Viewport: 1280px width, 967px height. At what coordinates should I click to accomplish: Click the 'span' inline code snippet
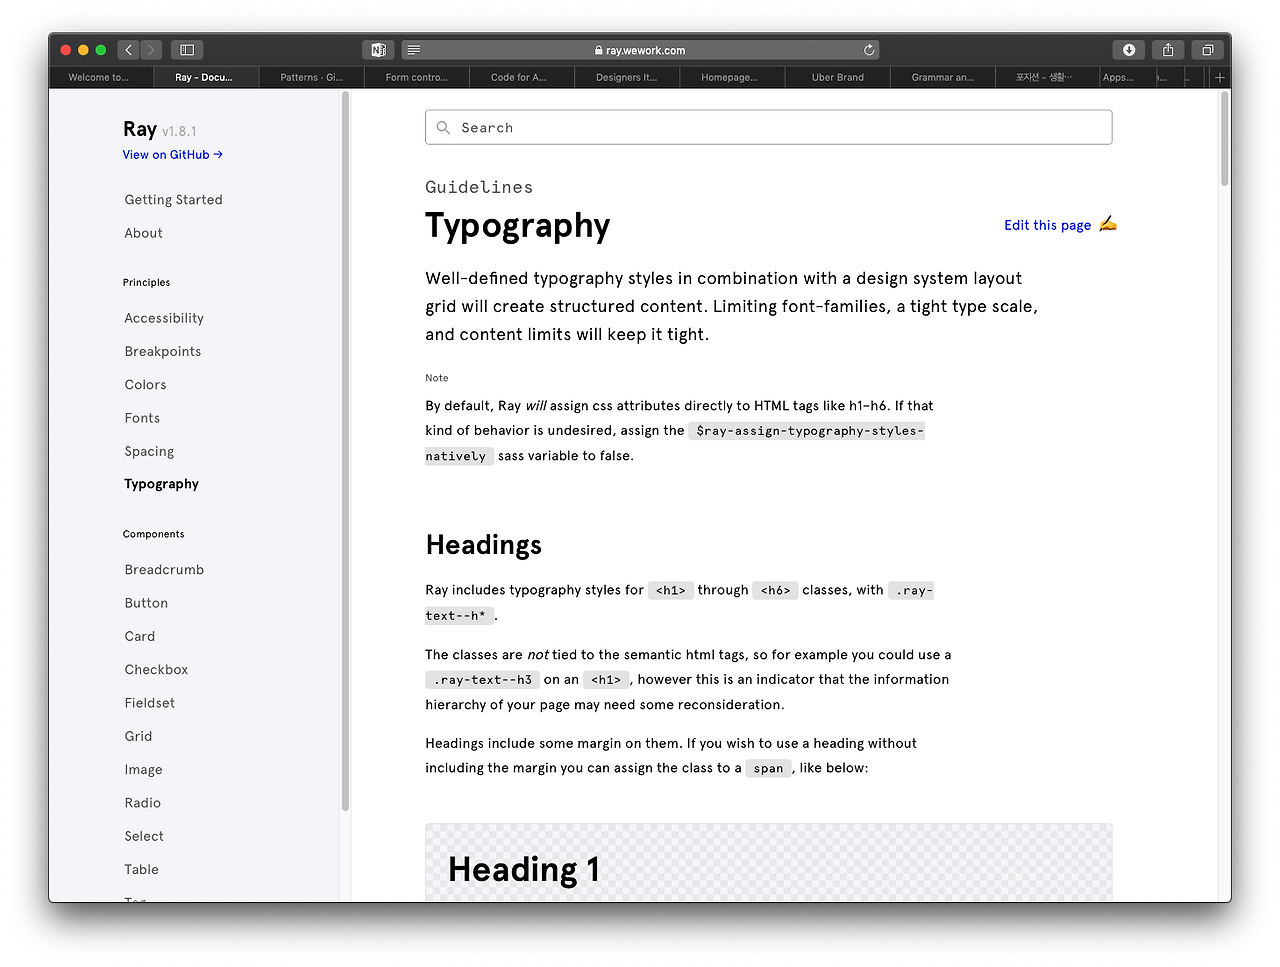pos(769,769)
